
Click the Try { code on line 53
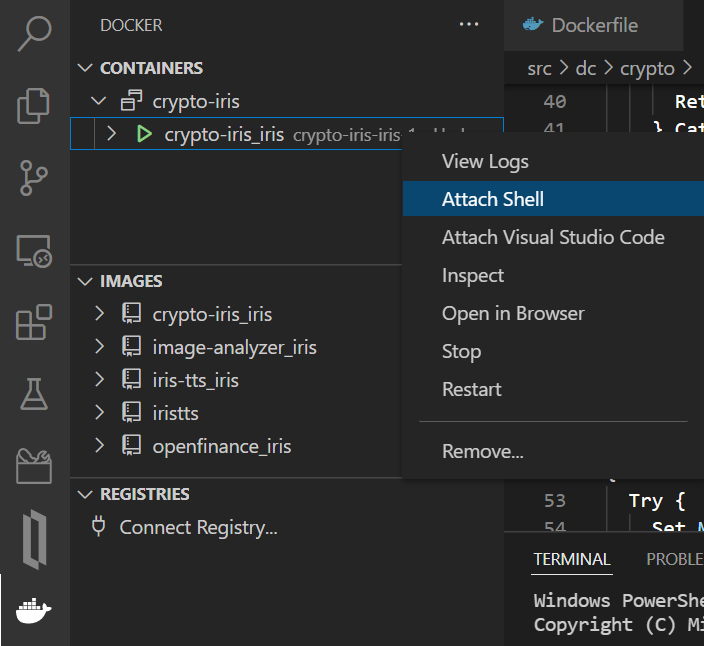coord(657,501)
